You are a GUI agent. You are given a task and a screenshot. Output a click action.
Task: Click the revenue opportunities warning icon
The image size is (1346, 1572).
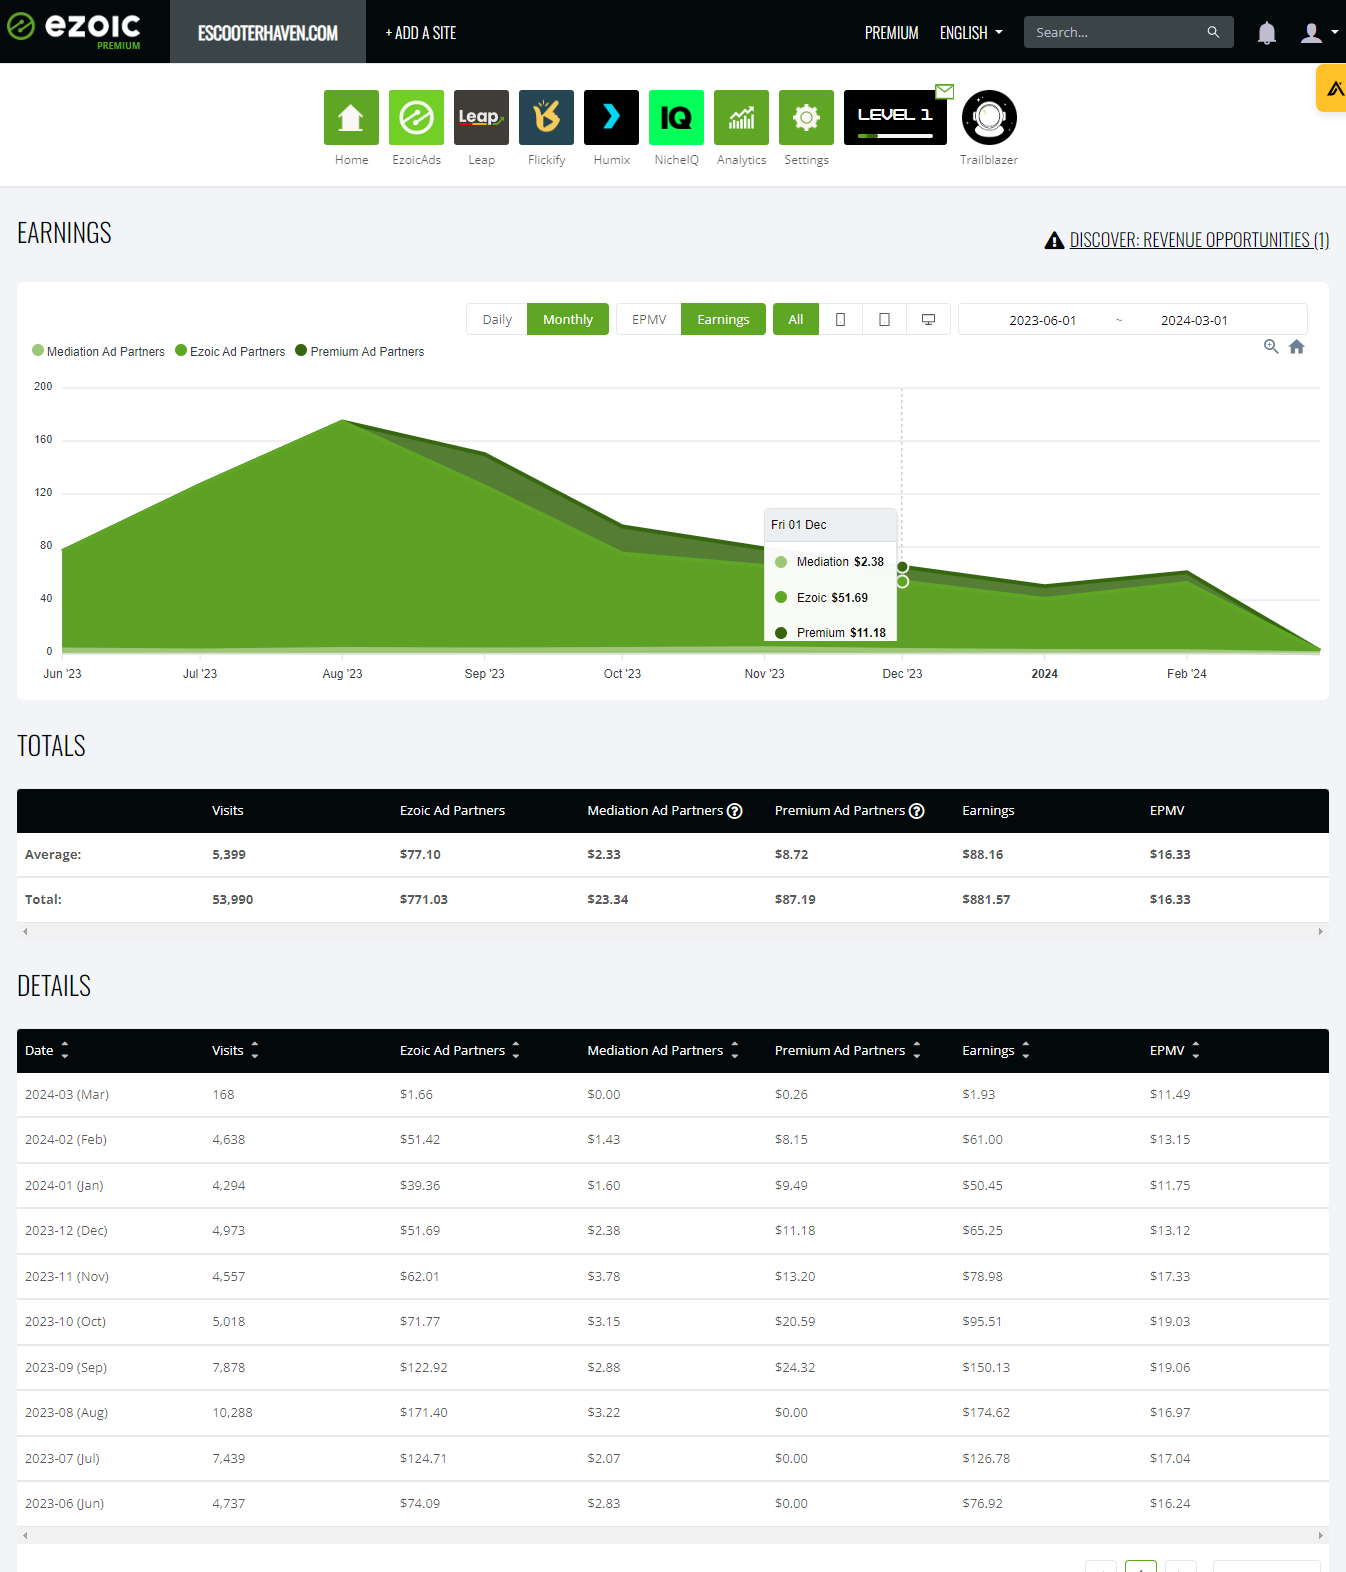tap(1054, 240)
